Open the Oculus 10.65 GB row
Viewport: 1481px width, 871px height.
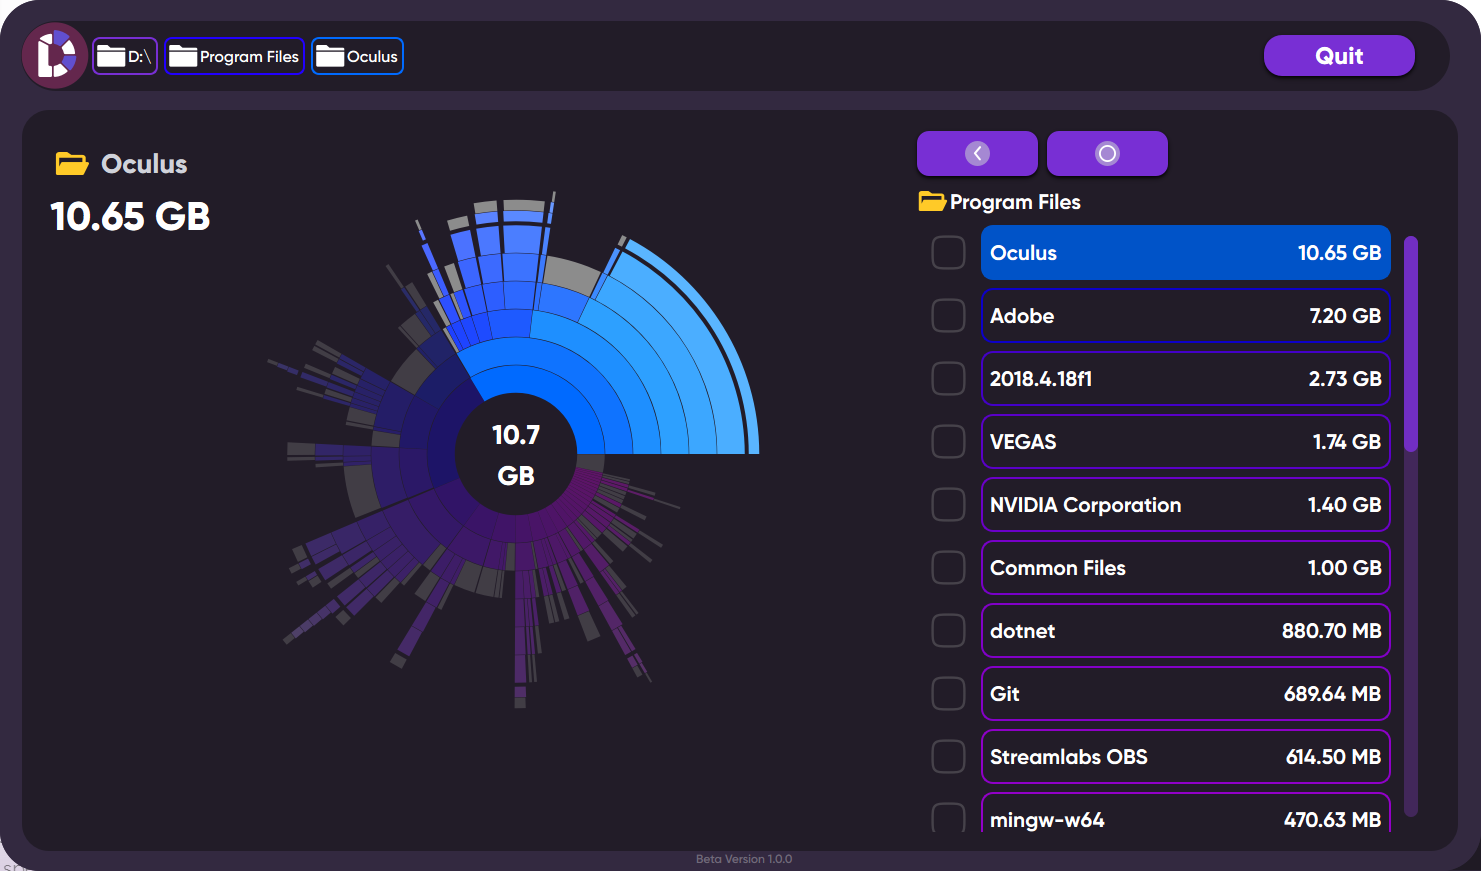[x=1185, y=253]
